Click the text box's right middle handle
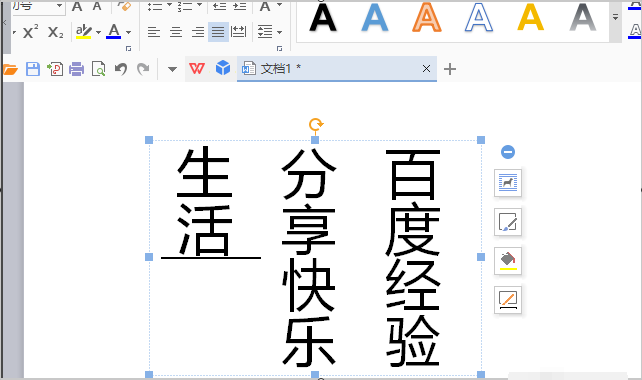642x380 pixels. coord(481,257)
